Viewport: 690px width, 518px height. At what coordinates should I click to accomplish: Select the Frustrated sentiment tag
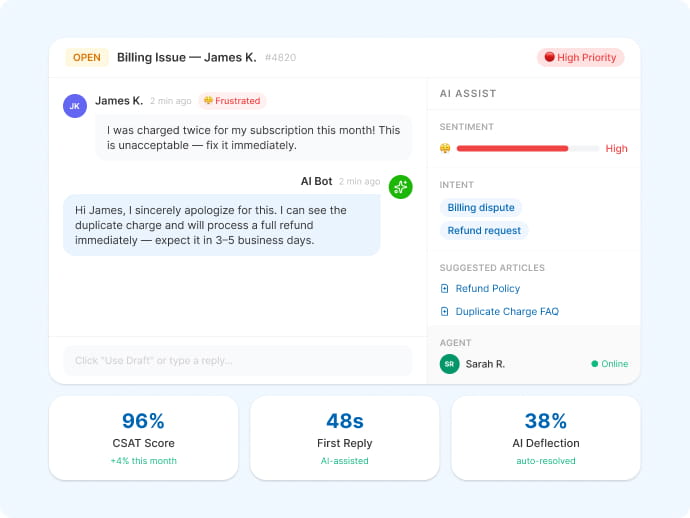[232, 101]
